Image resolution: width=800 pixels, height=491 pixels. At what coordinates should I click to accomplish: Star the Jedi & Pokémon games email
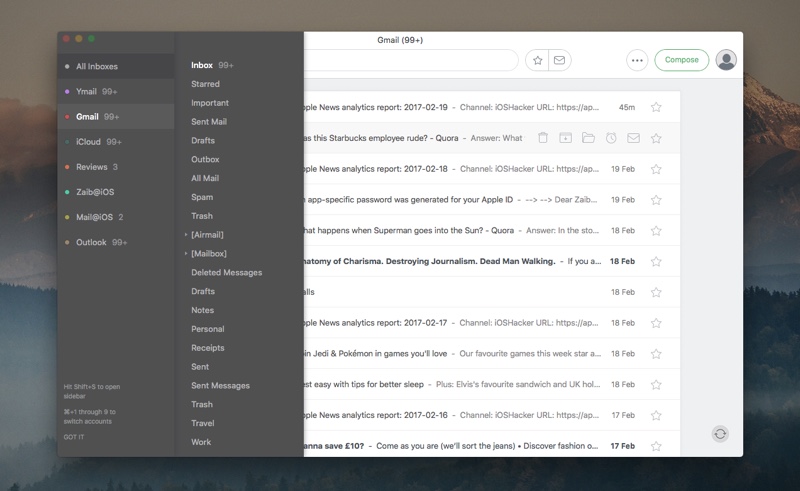(656, 354)
